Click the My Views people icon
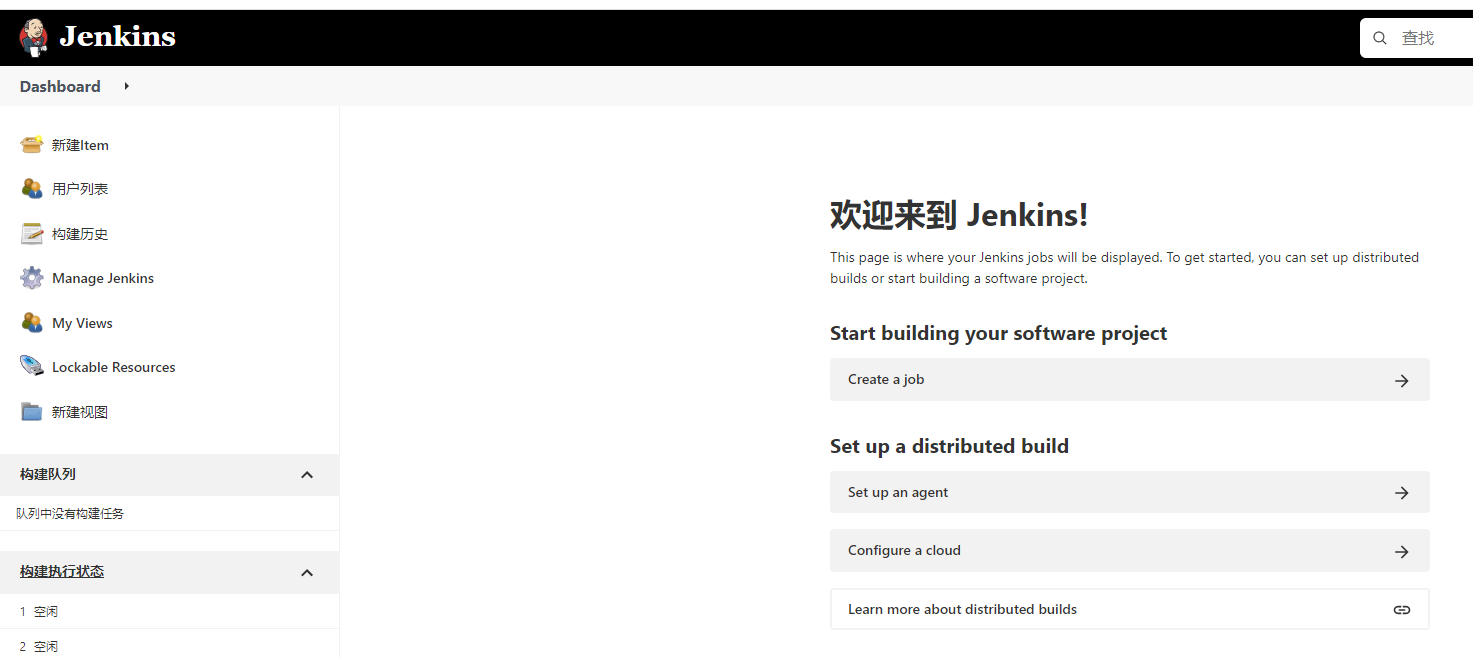Viewport: 1473px width, 658px height. click(32, 323)
